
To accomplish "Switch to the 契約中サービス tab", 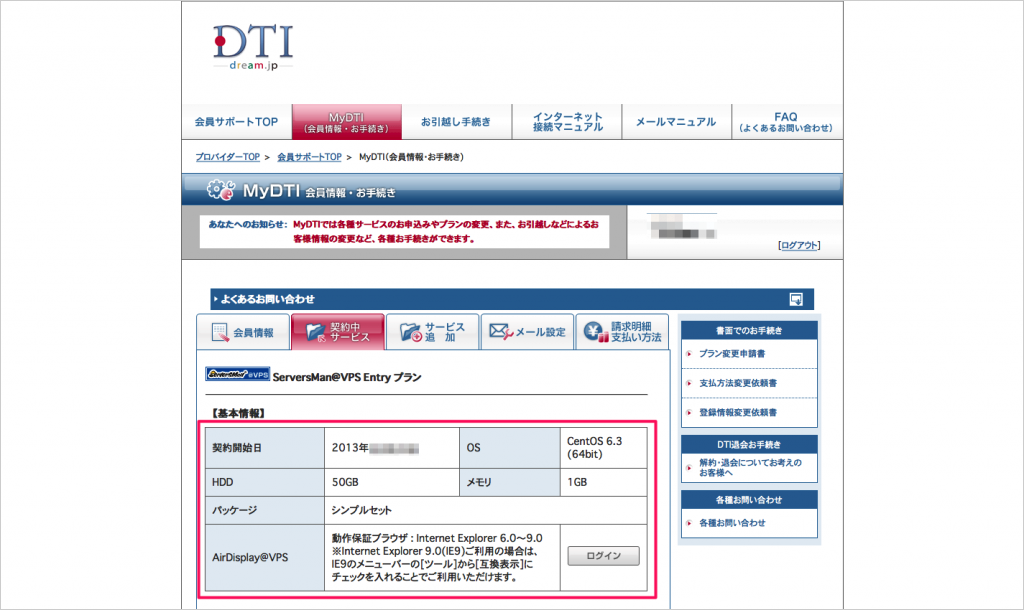I will coord(338,332).
